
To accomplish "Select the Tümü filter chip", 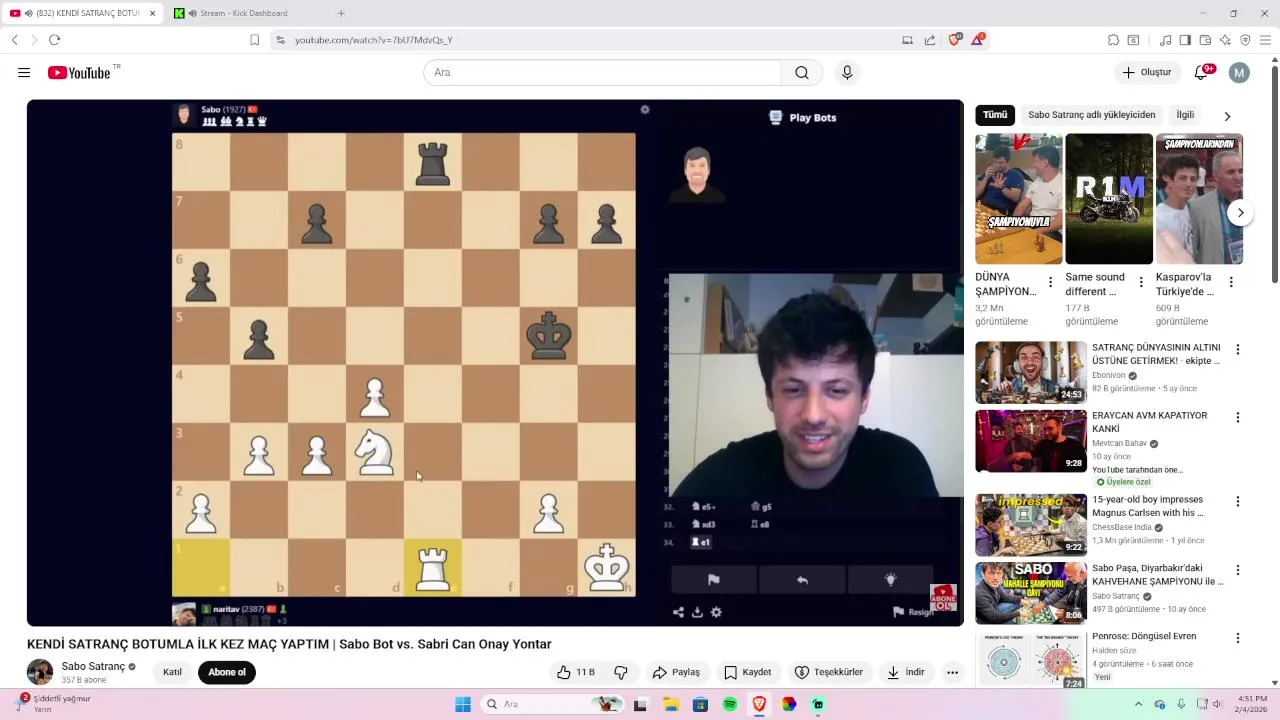I will click(x=995, y=115).
